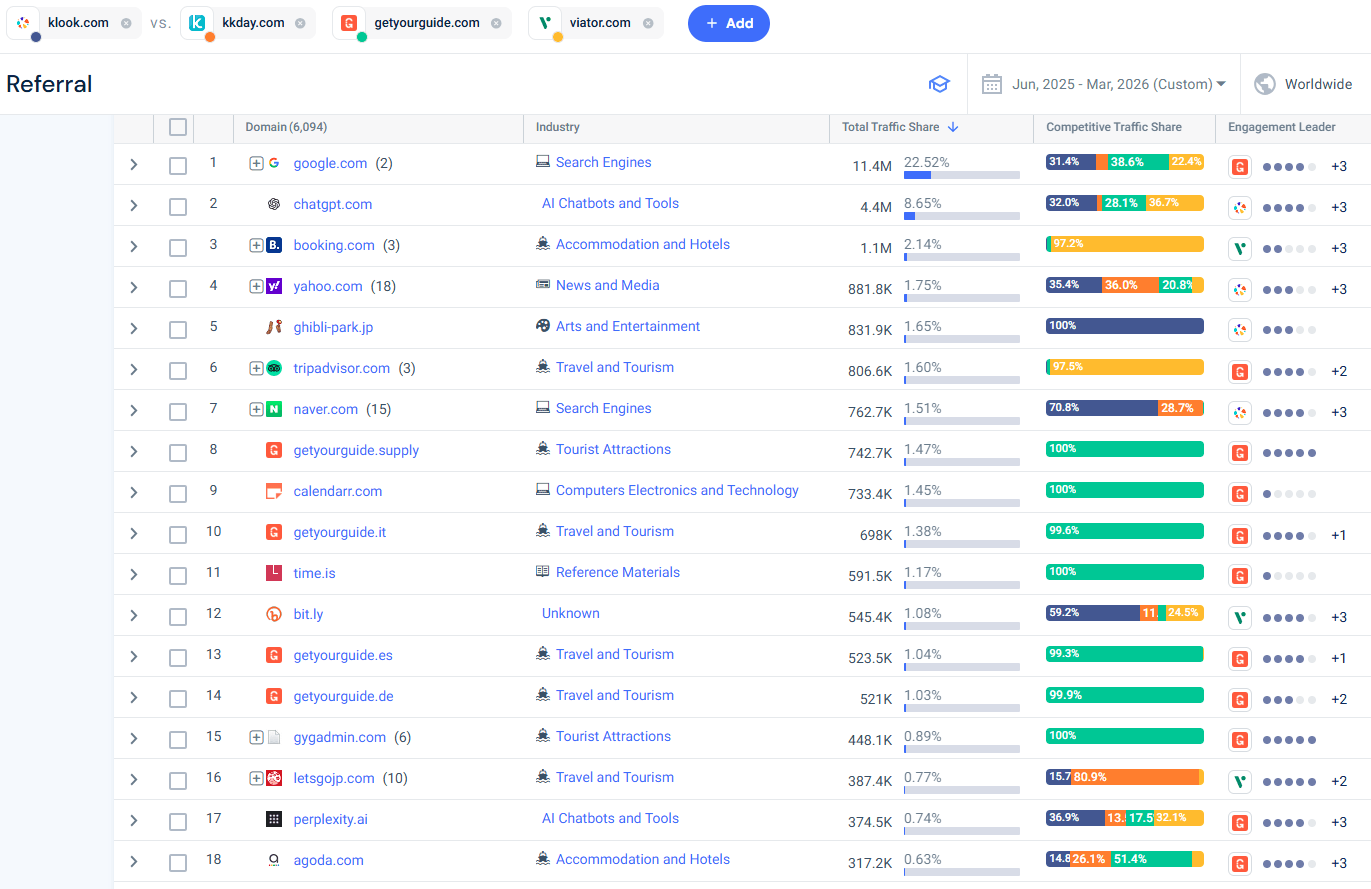Image resolution: width=1371 pixels, height=889 pixels.
Task: Click the Tripadvisor favicon in row 6
Action: click(x=273, y=368)
